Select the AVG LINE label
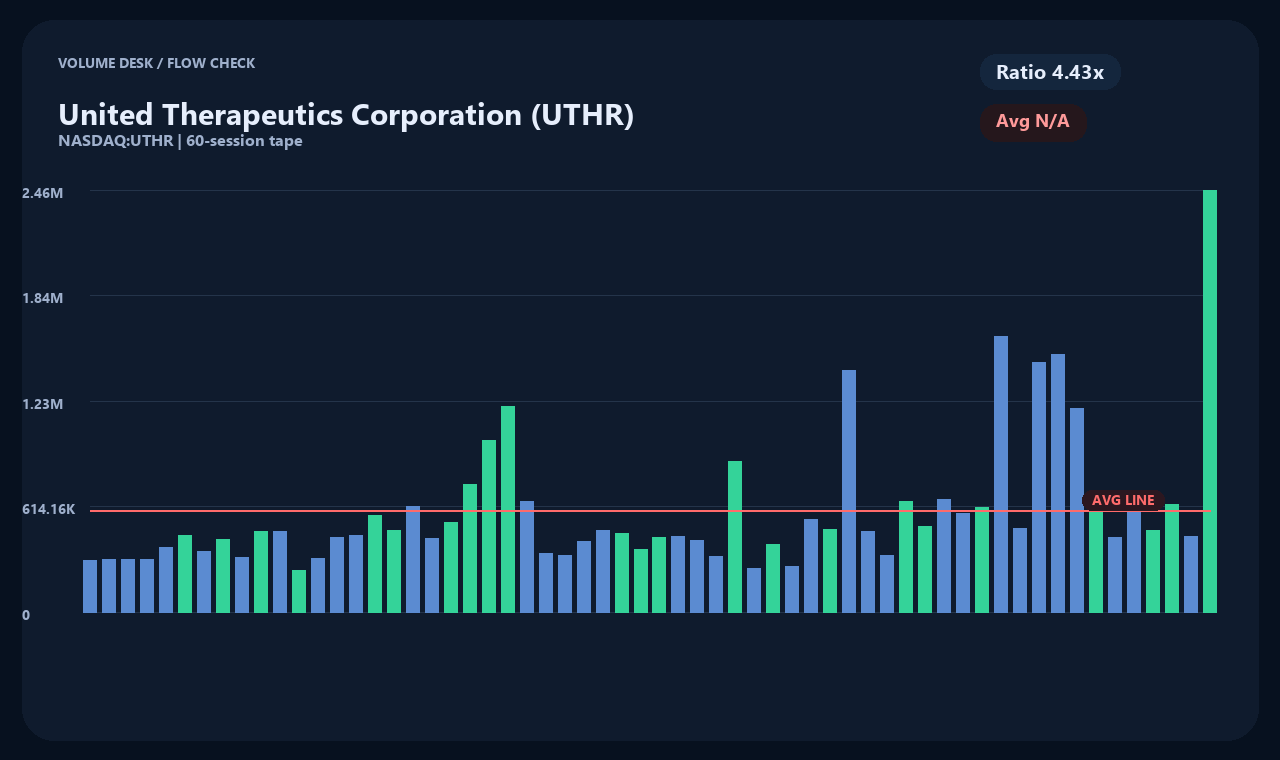Viewport: 1280px width, 760px height. tap(1123, 500)
